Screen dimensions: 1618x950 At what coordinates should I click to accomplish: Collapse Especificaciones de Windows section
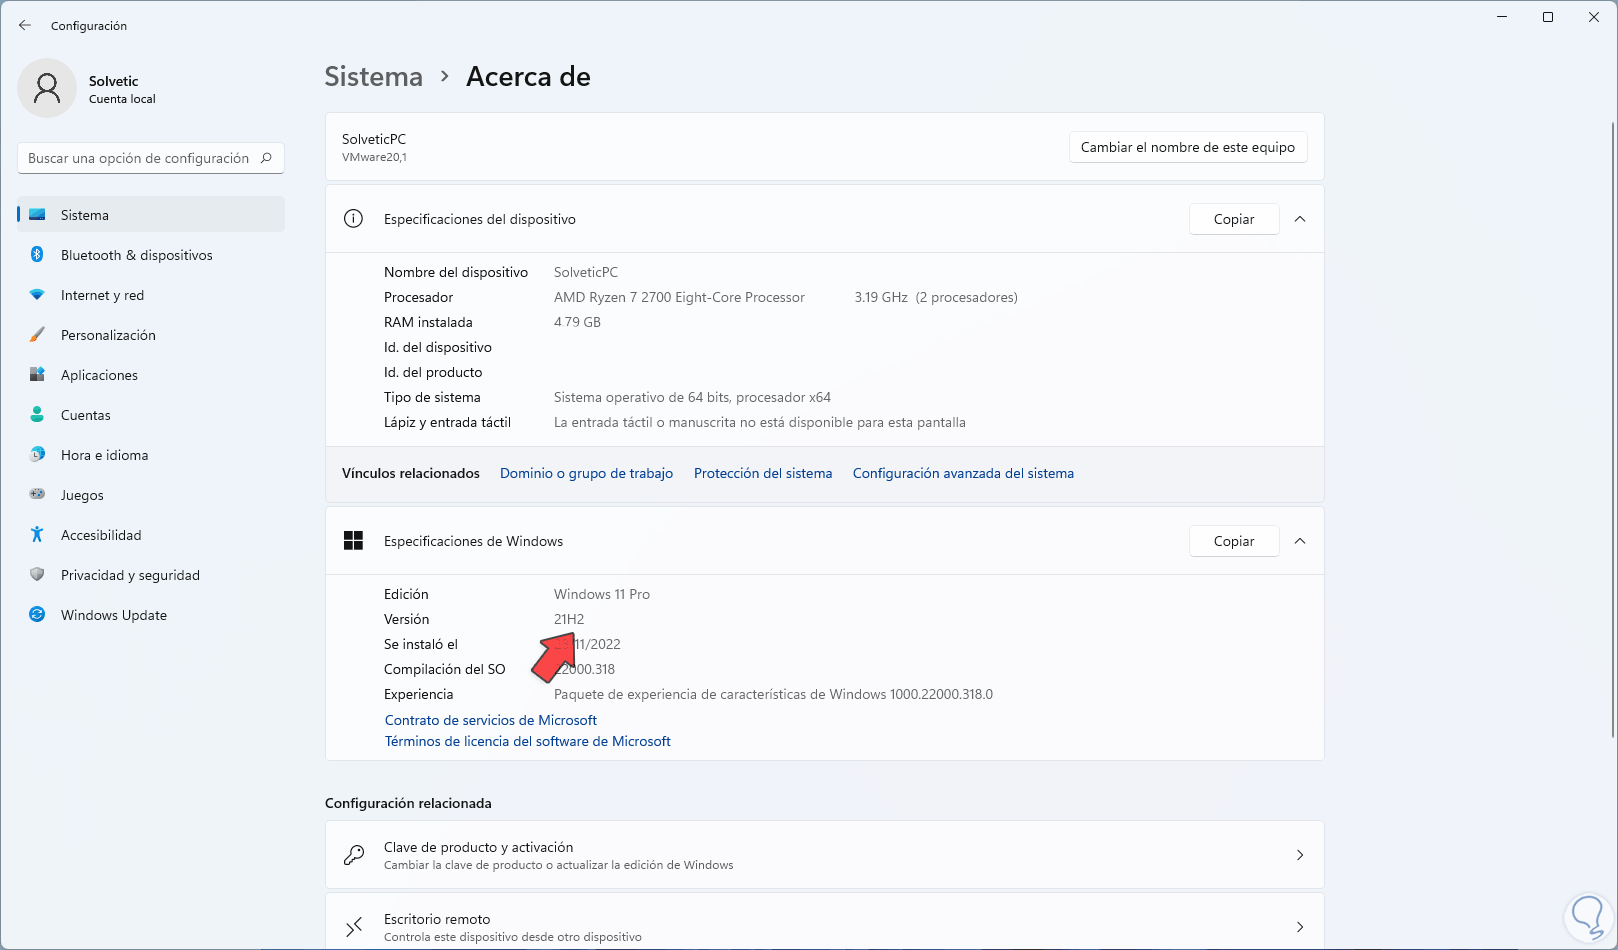coord(1300,541)
